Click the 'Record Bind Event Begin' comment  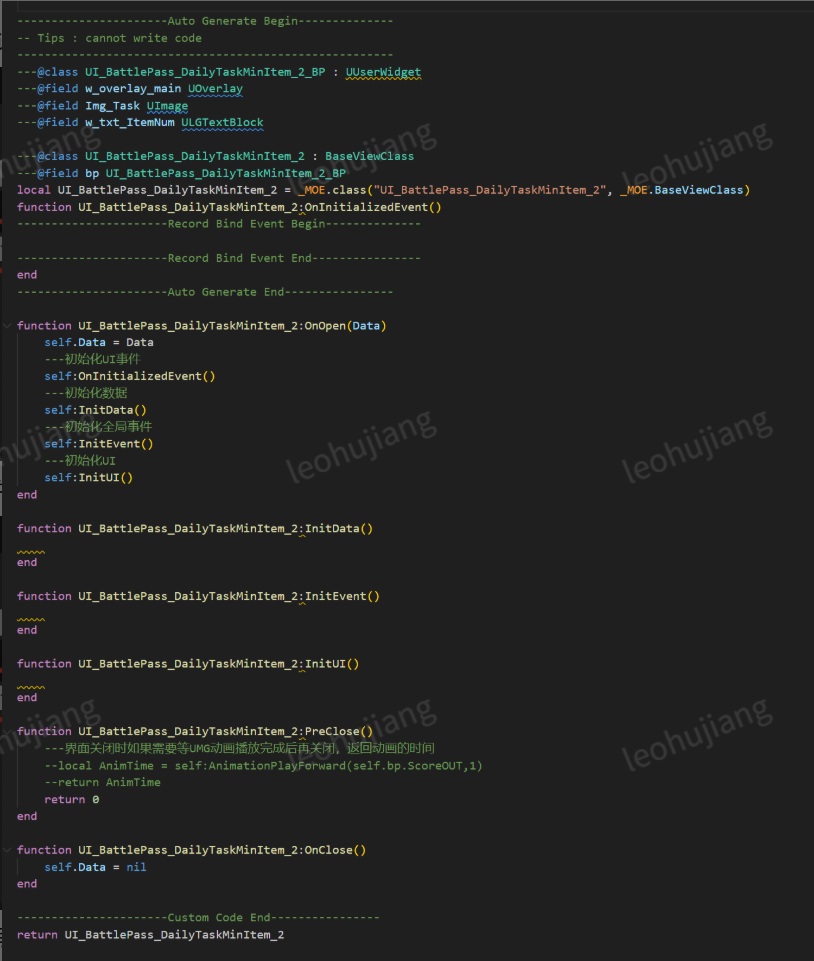[219, 224]
